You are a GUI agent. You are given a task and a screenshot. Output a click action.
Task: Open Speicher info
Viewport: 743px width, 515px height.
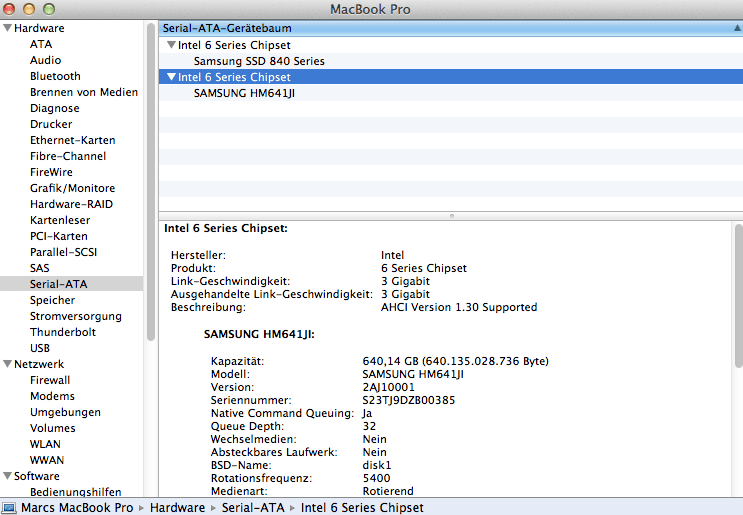[x=53, y=300]
